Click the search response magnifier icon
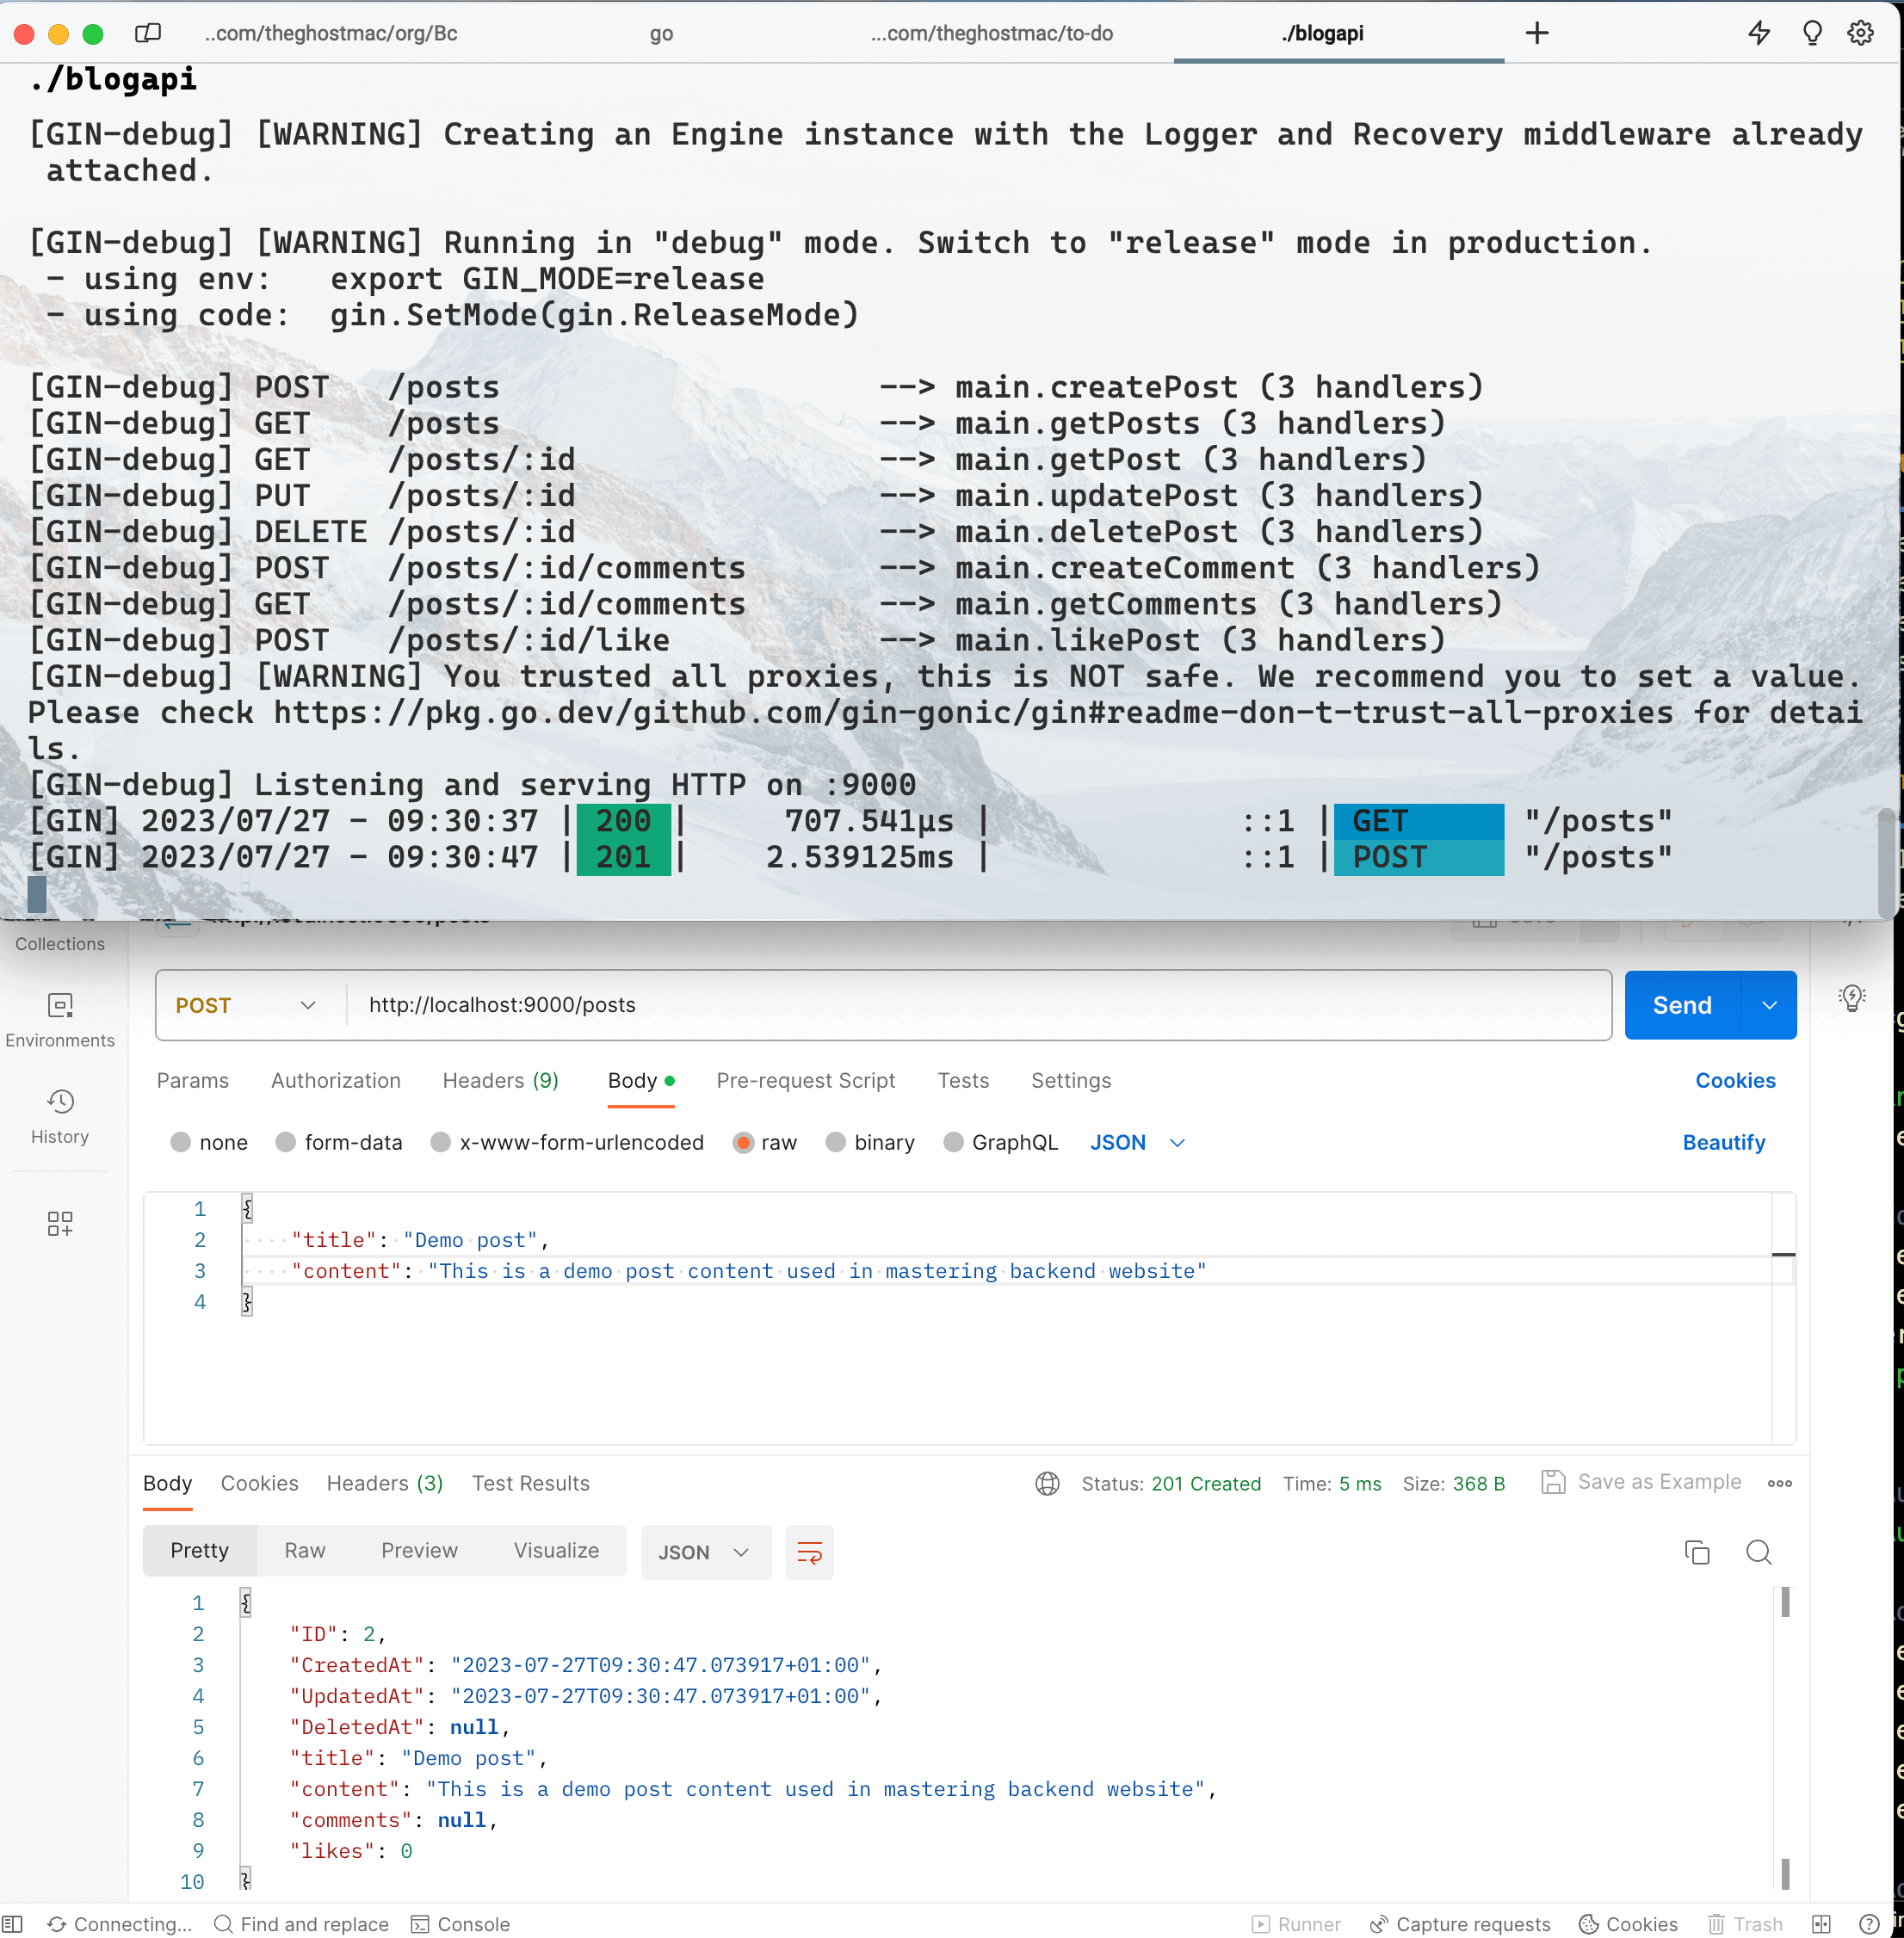The width and height of the screenshot is (1904, 1938). [1758, 1552]
